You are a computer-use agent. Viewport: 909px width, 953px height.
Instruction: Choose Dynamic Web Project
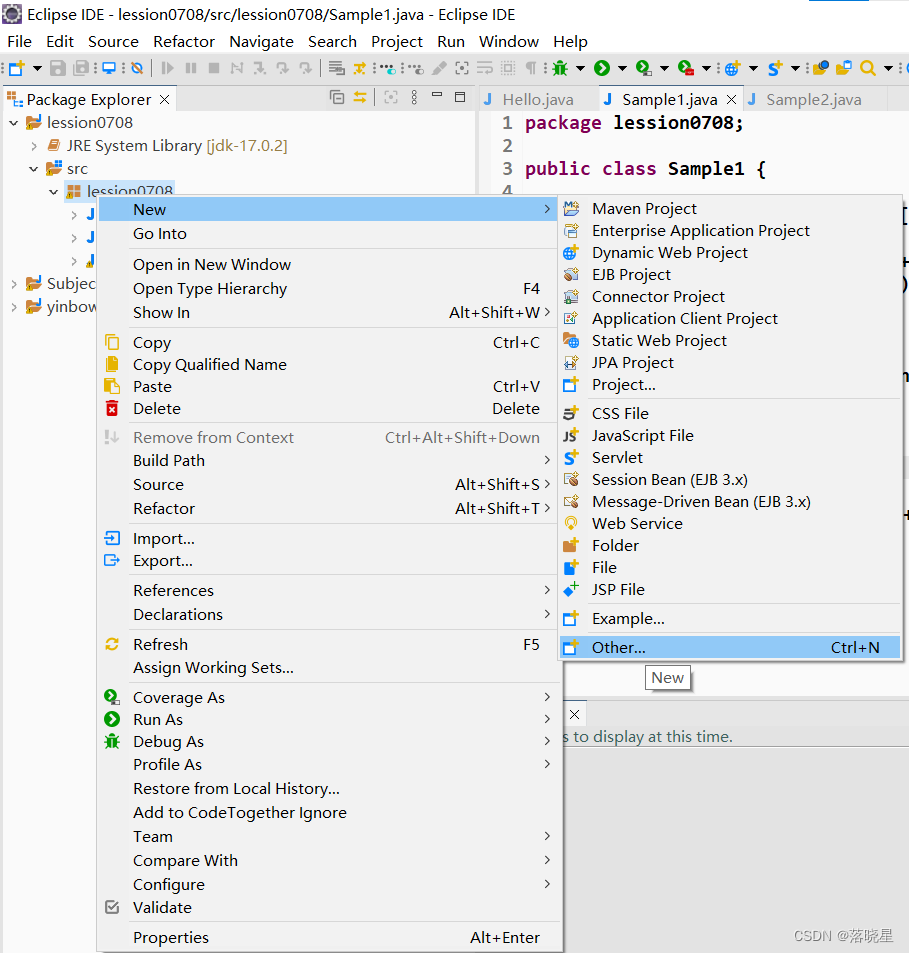pos(729,253)
